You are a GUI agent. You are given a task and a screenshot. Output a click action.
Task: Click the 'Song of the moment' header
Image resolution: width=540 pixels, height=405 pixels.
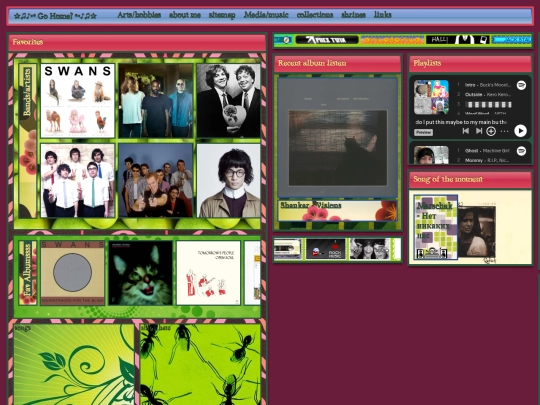[470, 180]
